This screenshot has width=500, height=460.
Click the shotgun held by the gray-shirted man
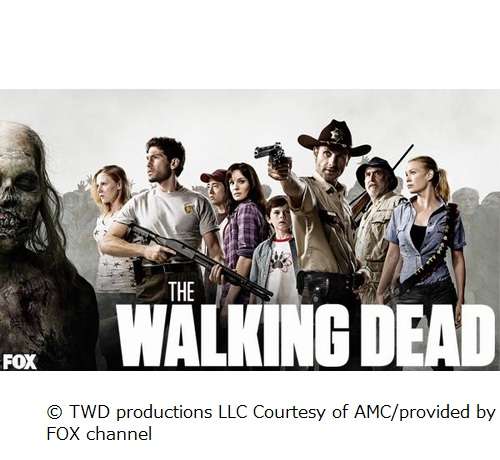click(x=200, y=262)
